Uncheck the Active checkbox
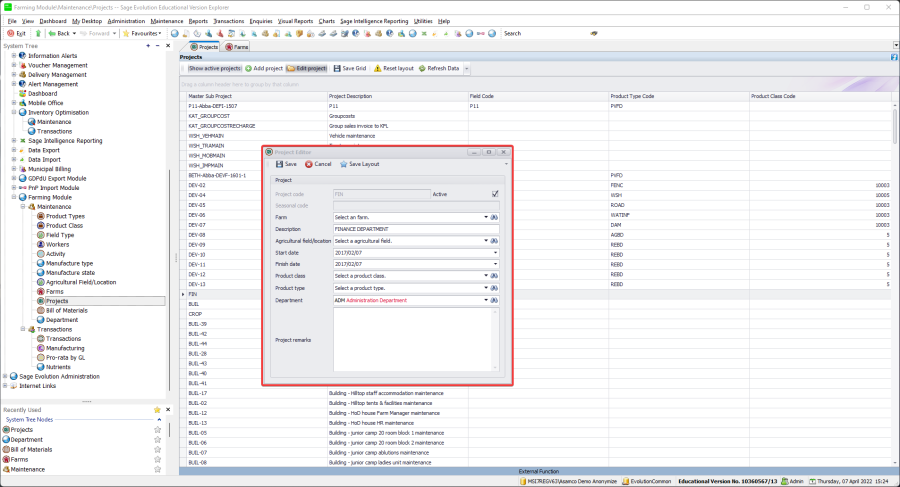The height and width of the screenshot is (487, 900). [x=494, y=194]
